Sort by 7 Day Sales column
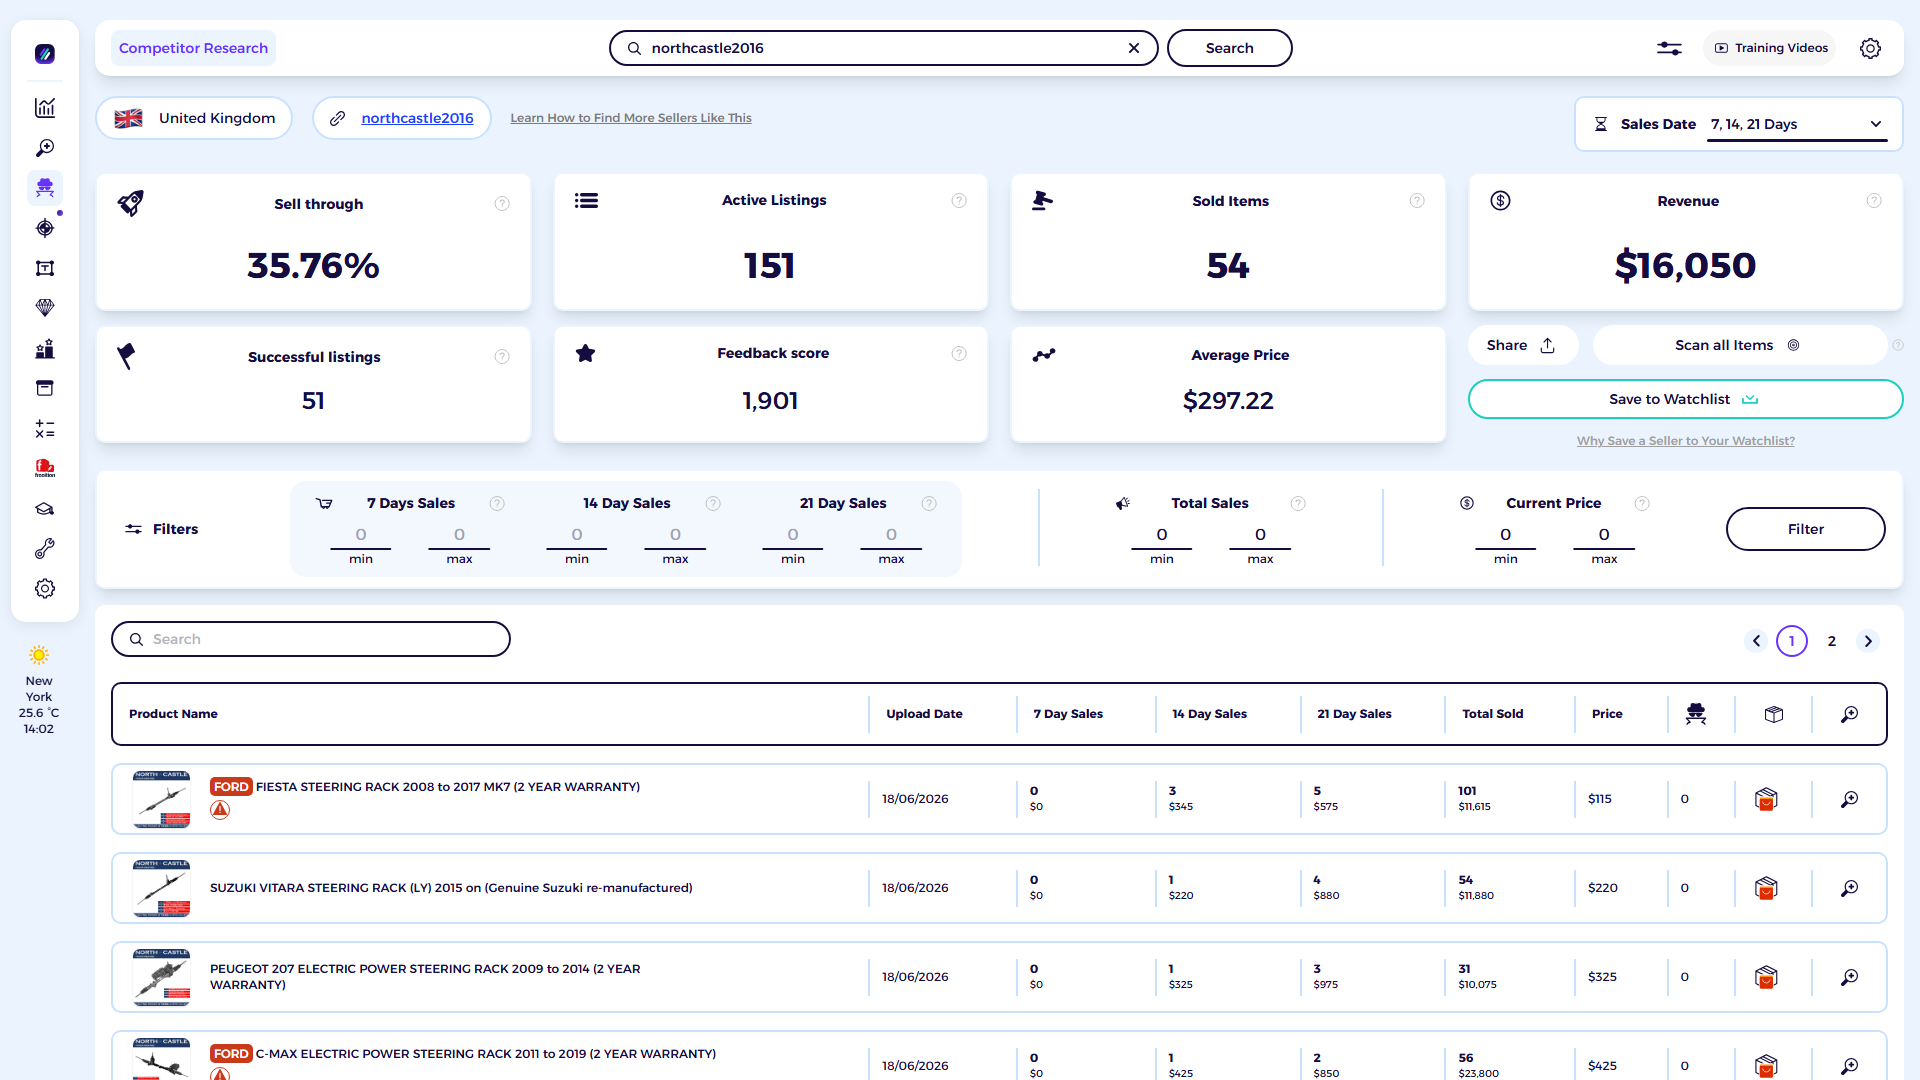This screenshot has height=1080, width=1920. [1068, 714]
